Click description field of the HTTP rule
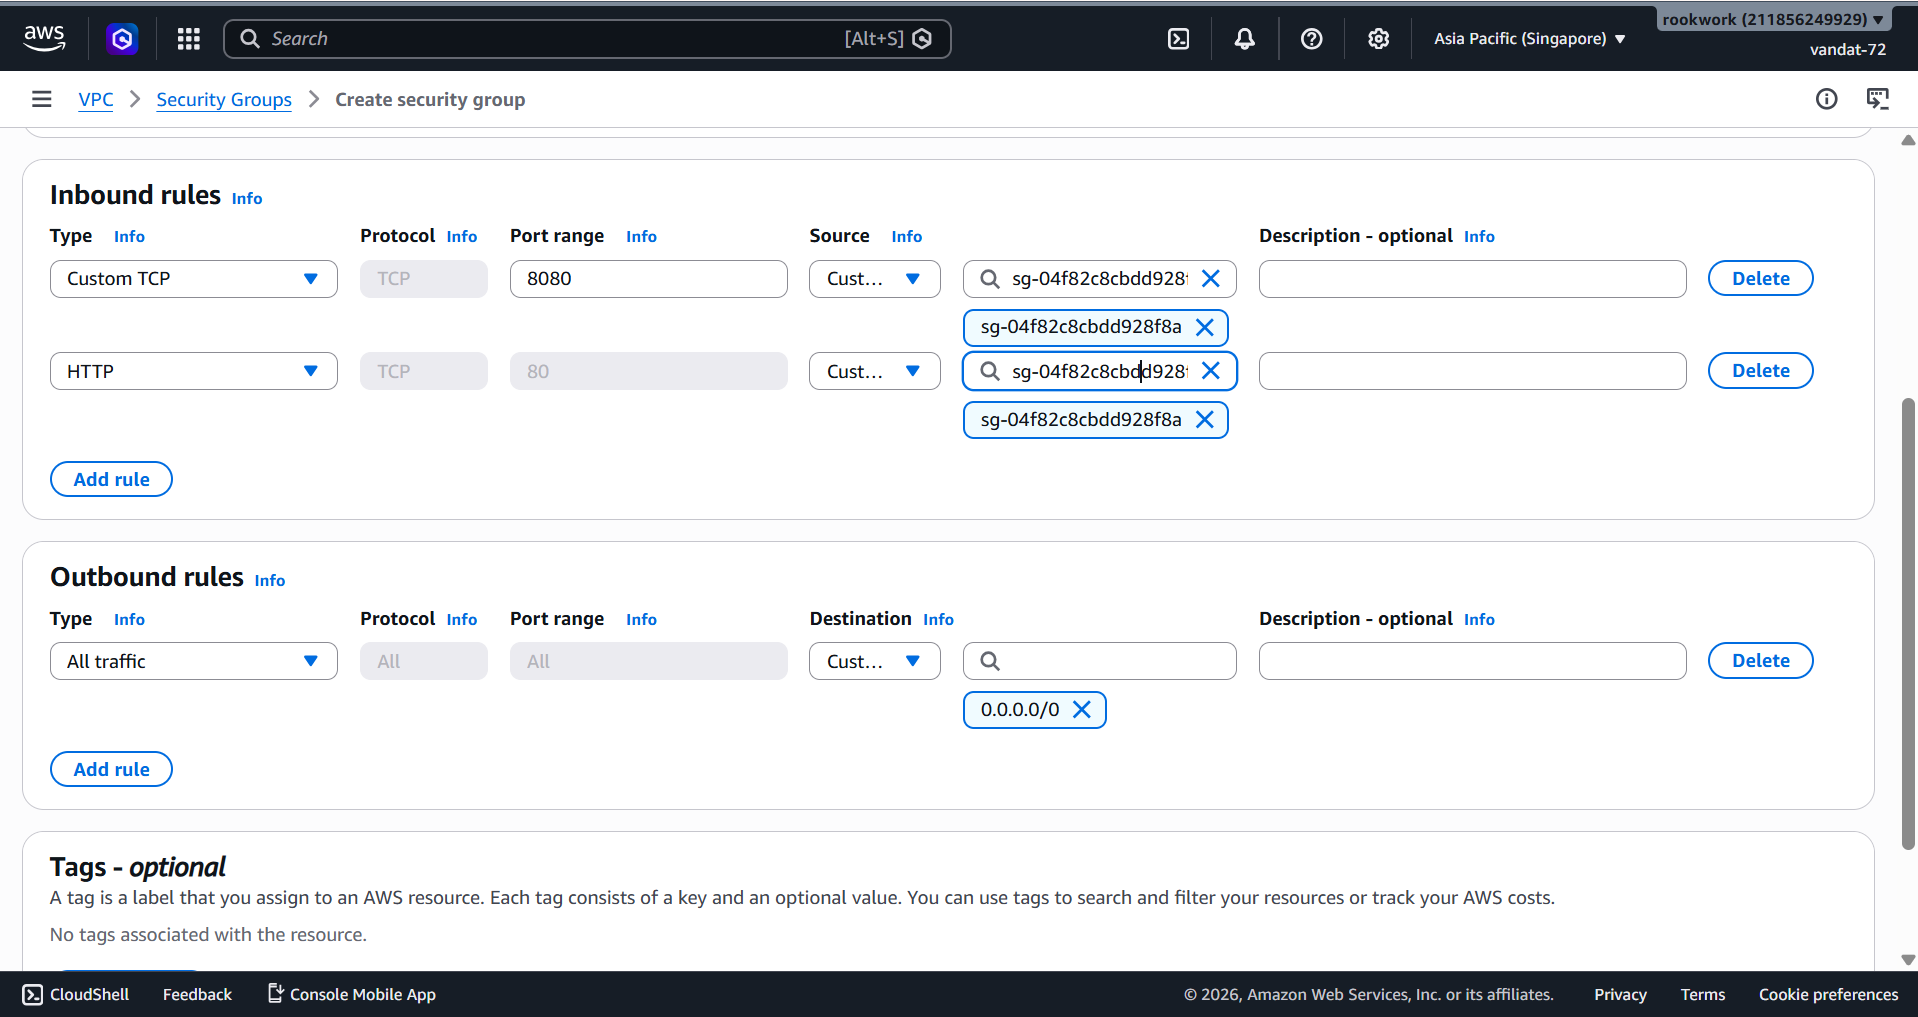 pyautogui.click(x=1472, y=371)
